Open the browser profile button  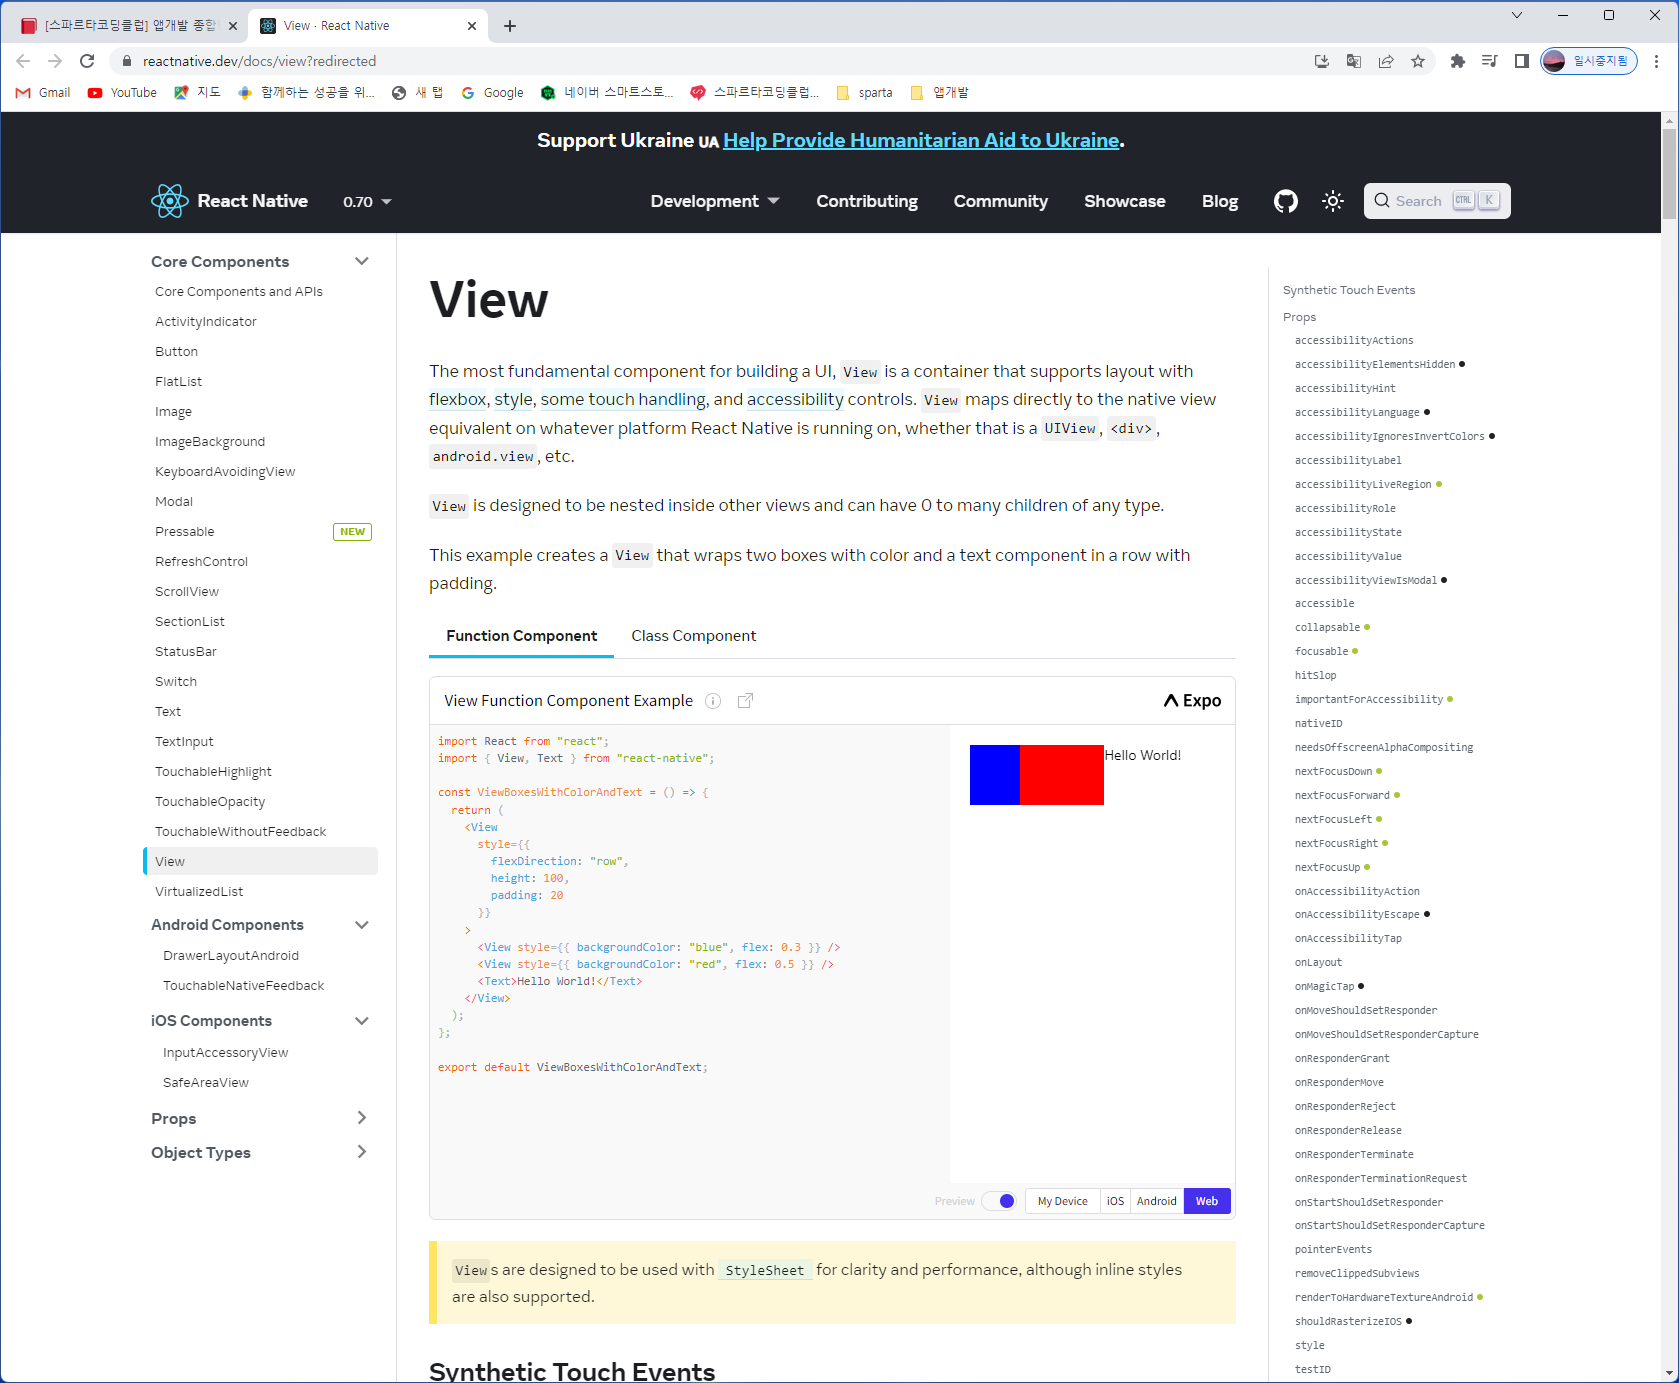pyautogui.click(x=1588, y=61)
